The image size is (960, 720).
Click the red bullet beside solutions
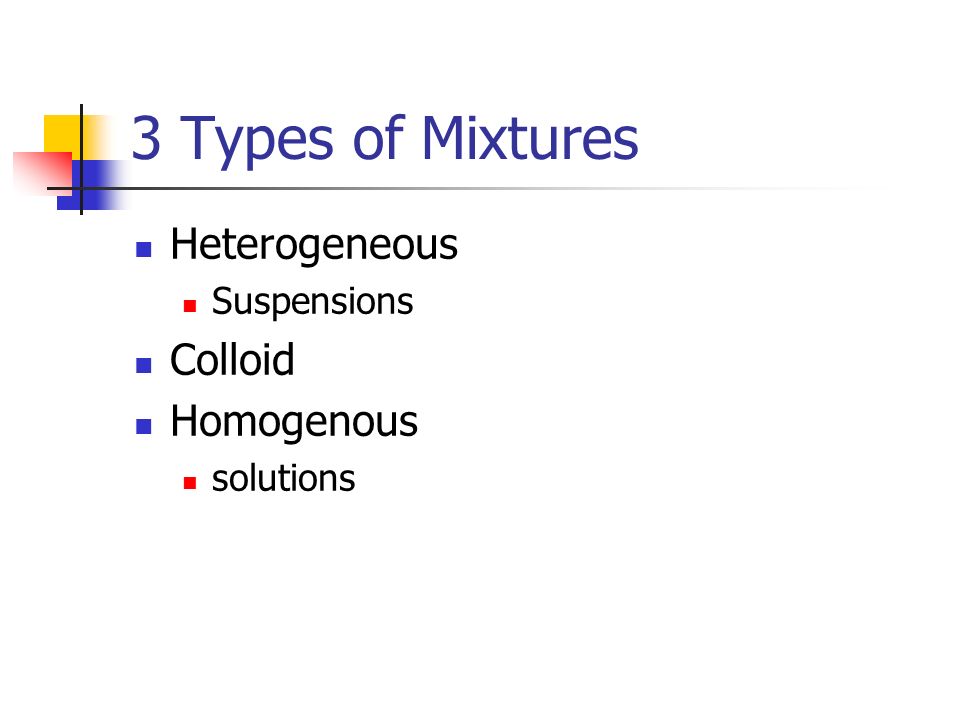190,483
